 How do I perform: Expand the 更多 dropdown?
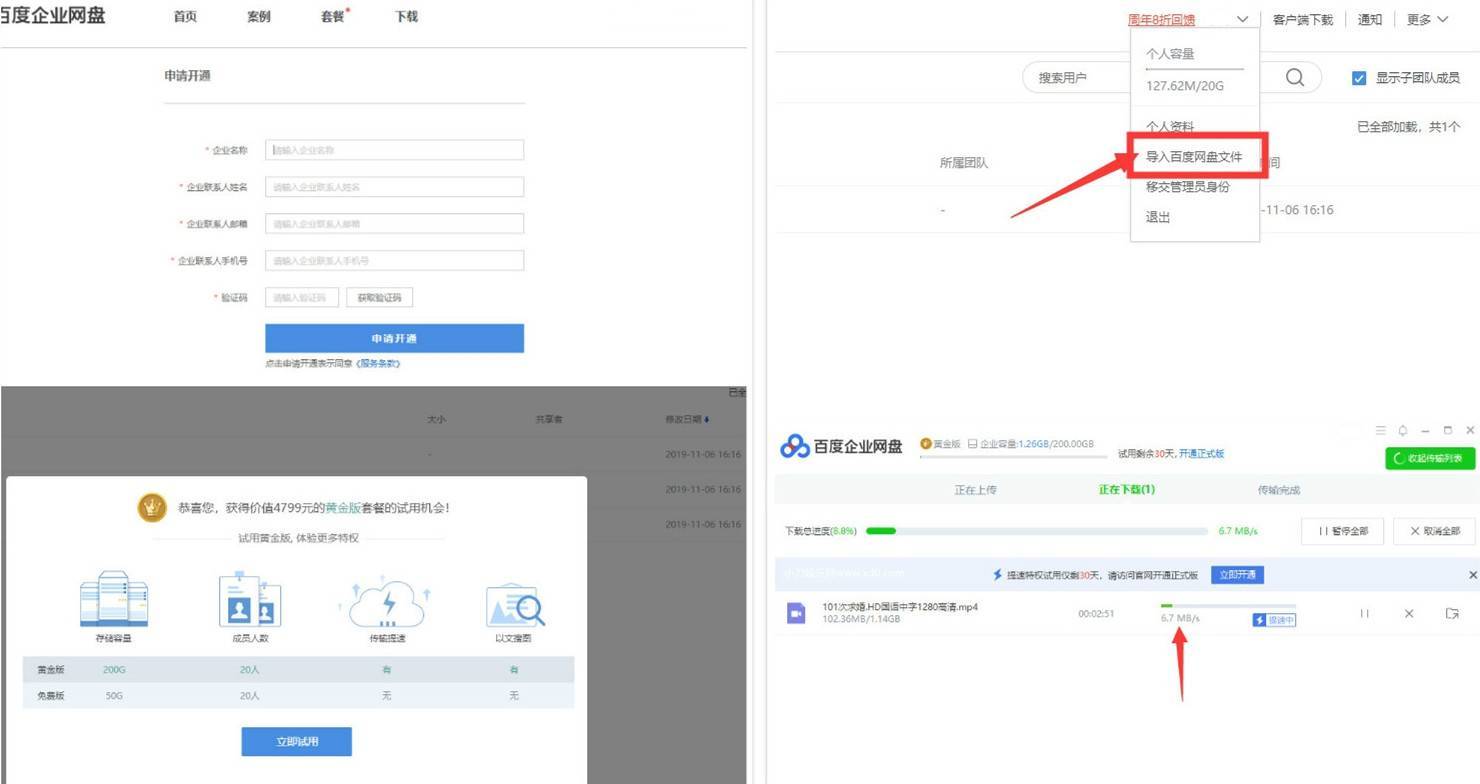[x=1427, y=19]
